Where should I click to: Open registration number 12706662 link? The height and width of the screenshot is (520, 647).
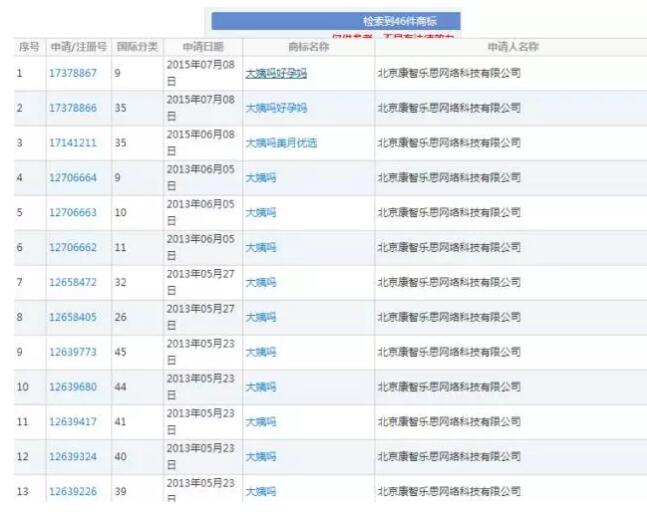tap(73, 248)
